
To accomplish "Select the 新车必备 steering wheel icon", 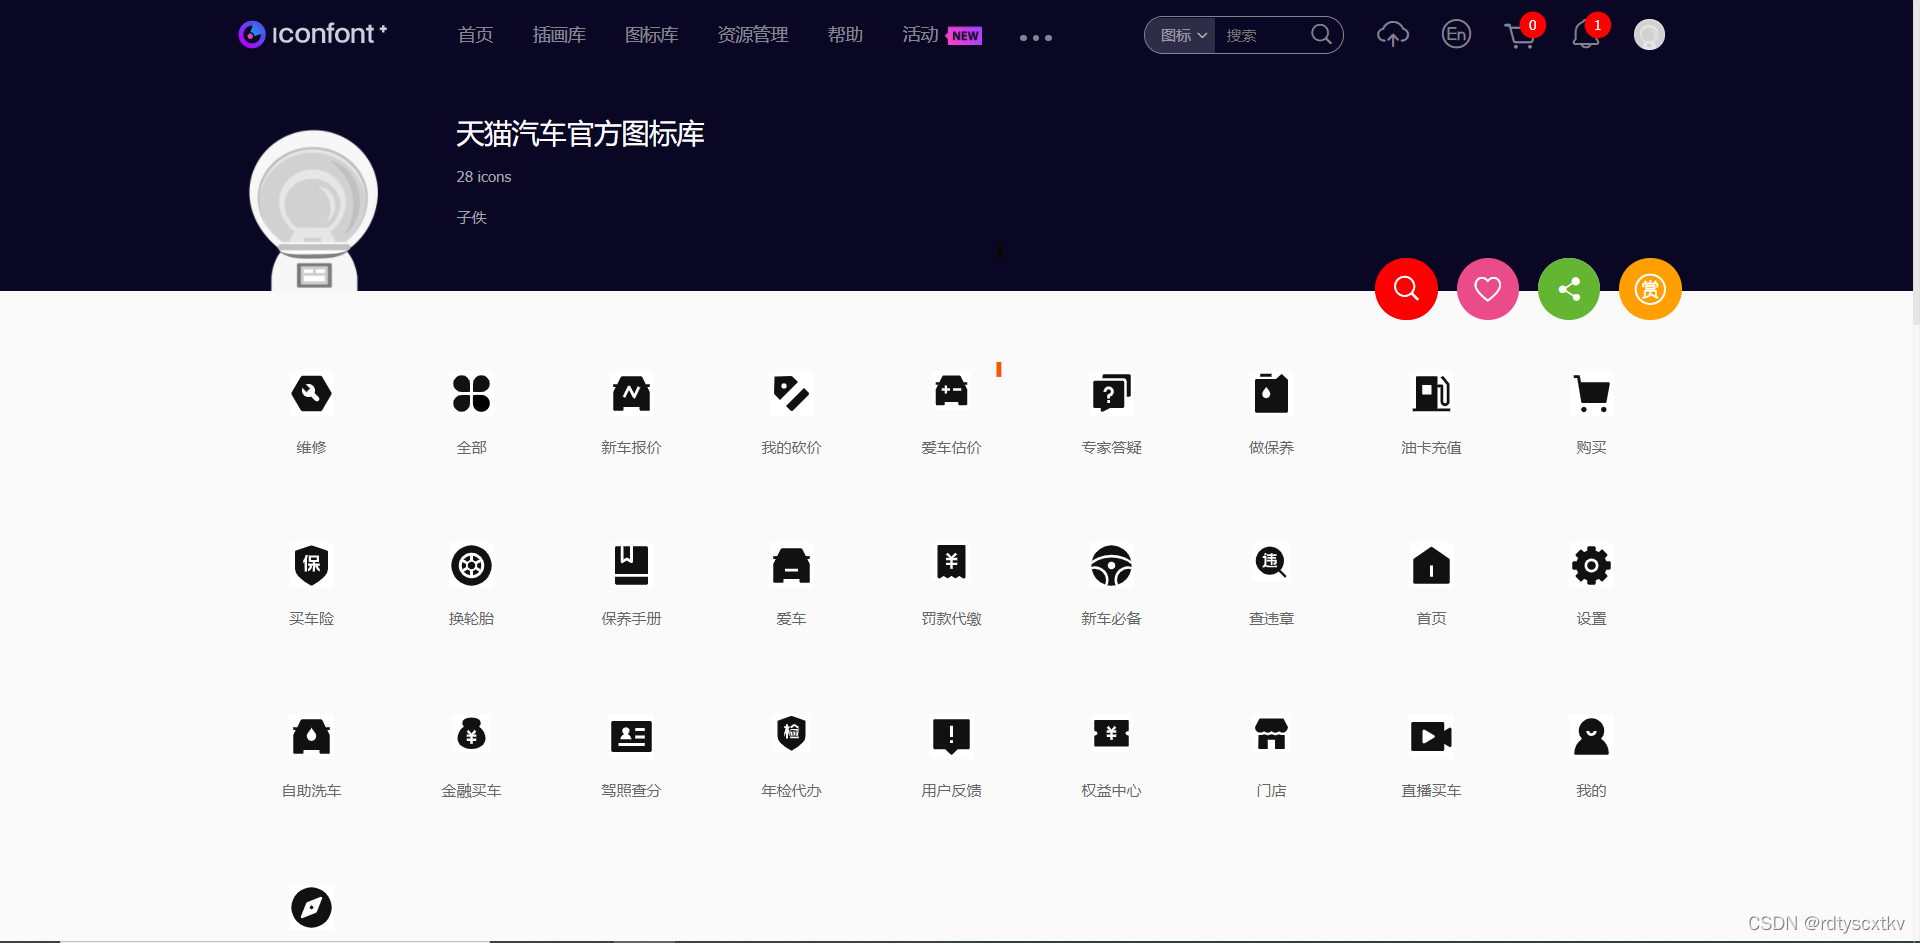I will tap(1111, 565).
